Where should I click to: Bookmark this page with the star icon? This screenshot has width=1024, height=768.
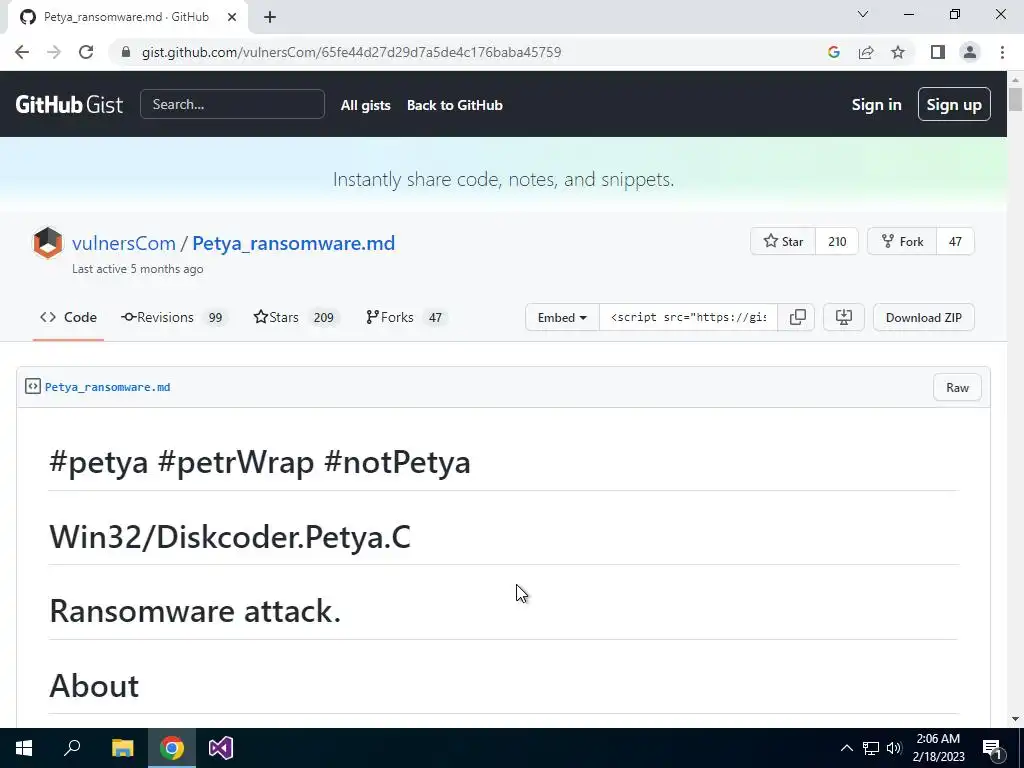[x=898, y=52]
